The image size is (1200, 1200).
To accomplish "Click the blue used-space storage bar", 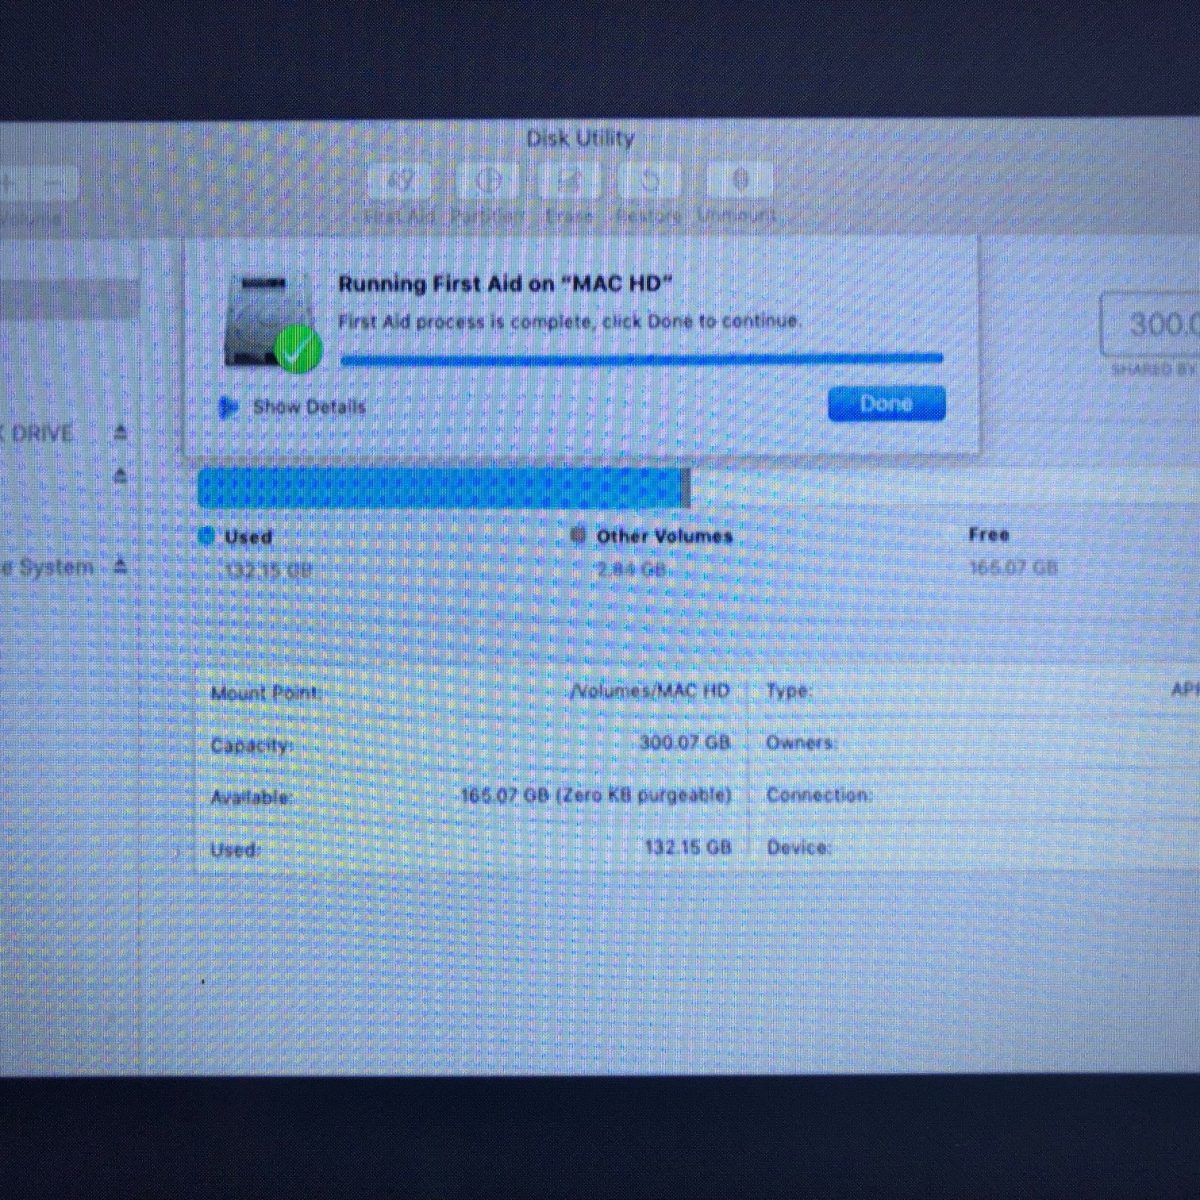I will click(440, 489).
